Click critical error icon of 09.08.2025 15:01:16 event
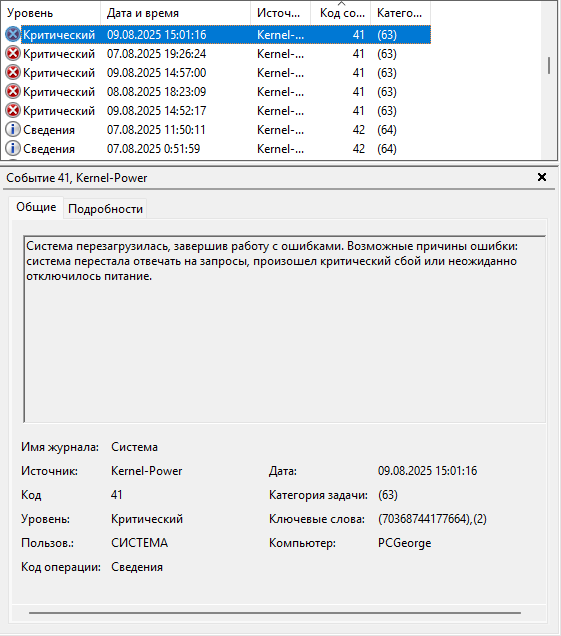Image resolution: width=561 pixels, height=636 pixels. [13, 34]
